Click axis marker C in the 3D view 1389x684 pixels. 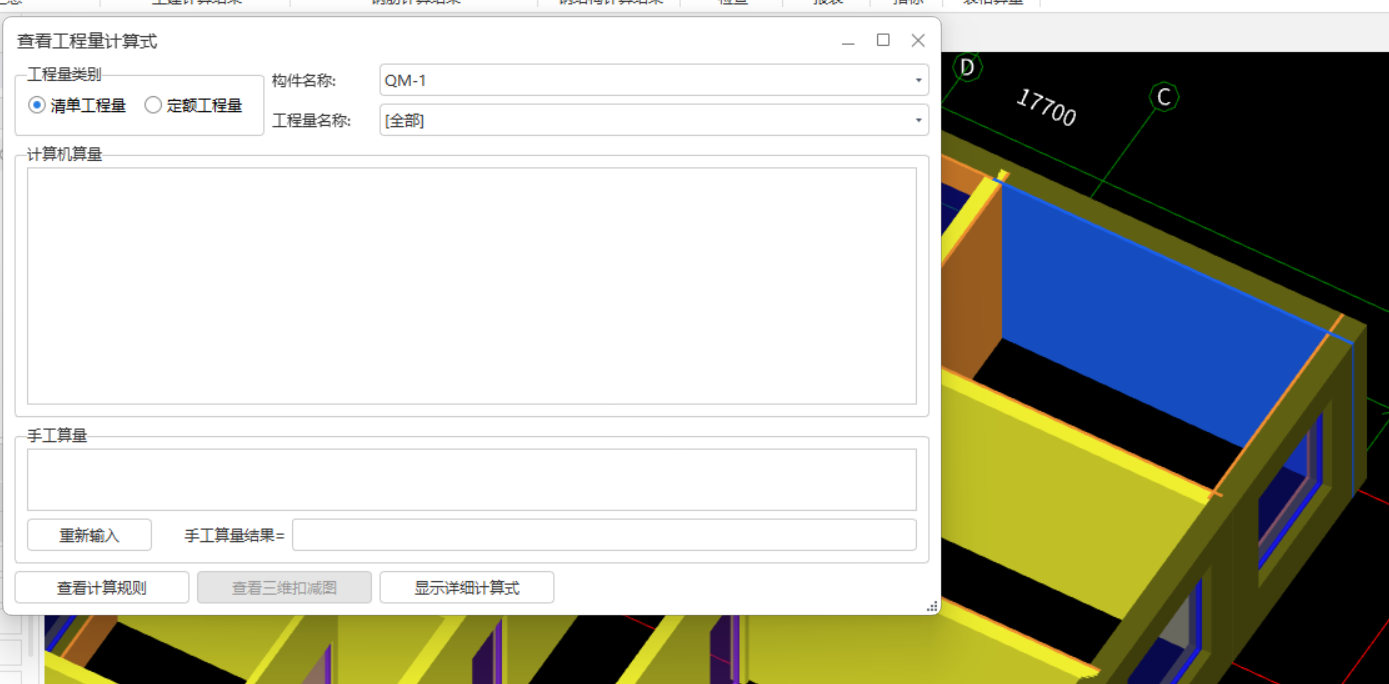coord(1163,97)
